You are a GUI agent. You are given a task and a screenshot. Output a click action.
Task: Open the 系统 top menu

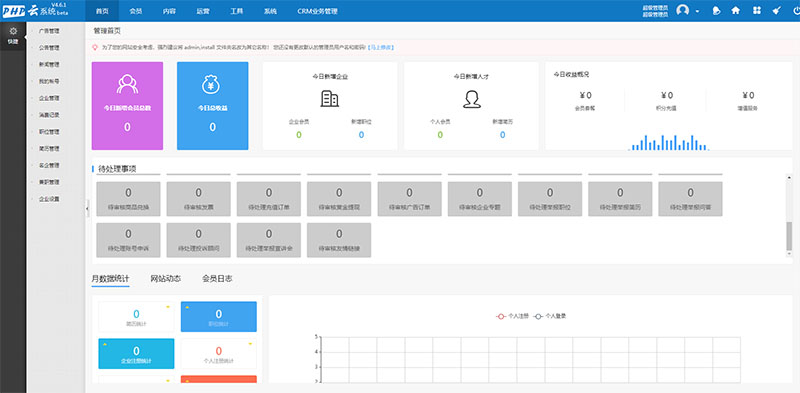click(270, 11)
